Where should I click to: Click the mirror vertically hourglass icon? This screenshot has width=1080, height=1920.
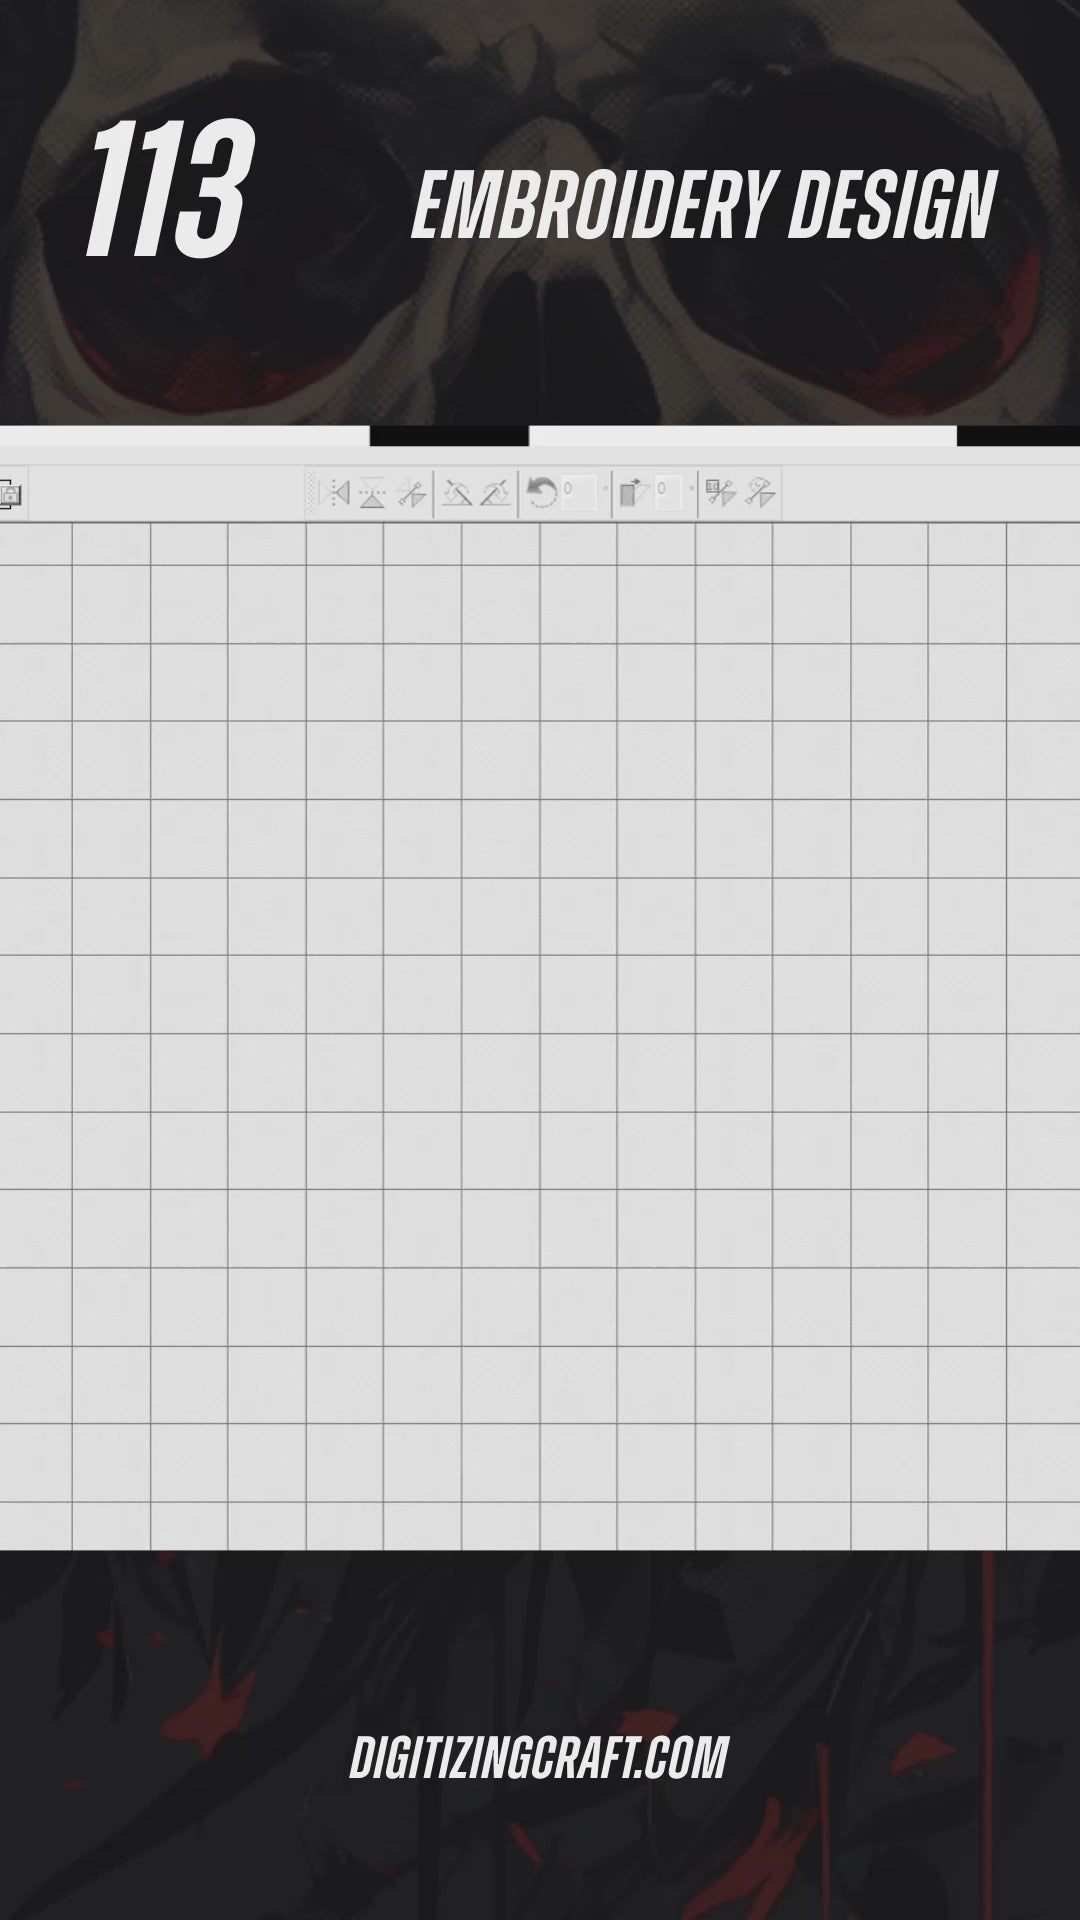coord(372,493)
